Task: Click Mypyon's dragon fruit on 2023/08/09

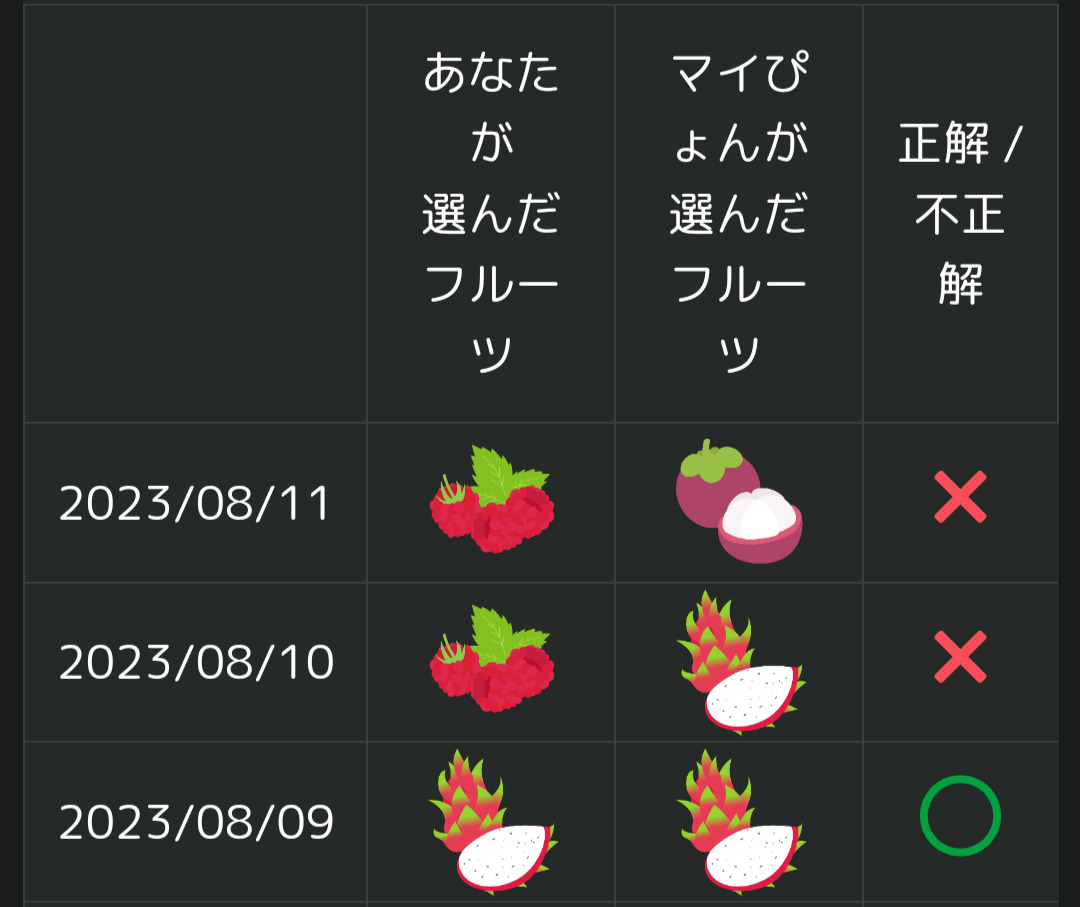Action: (740, 821)
